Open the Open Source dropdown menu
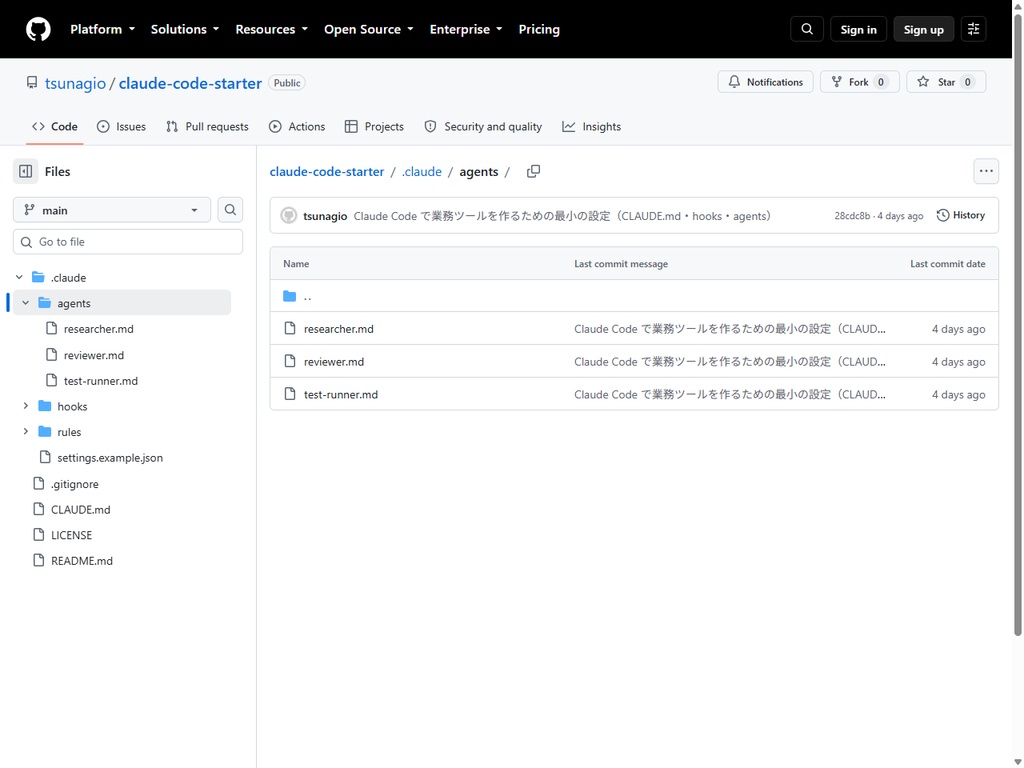1024x768 pixels. click(x=369, y=29)
